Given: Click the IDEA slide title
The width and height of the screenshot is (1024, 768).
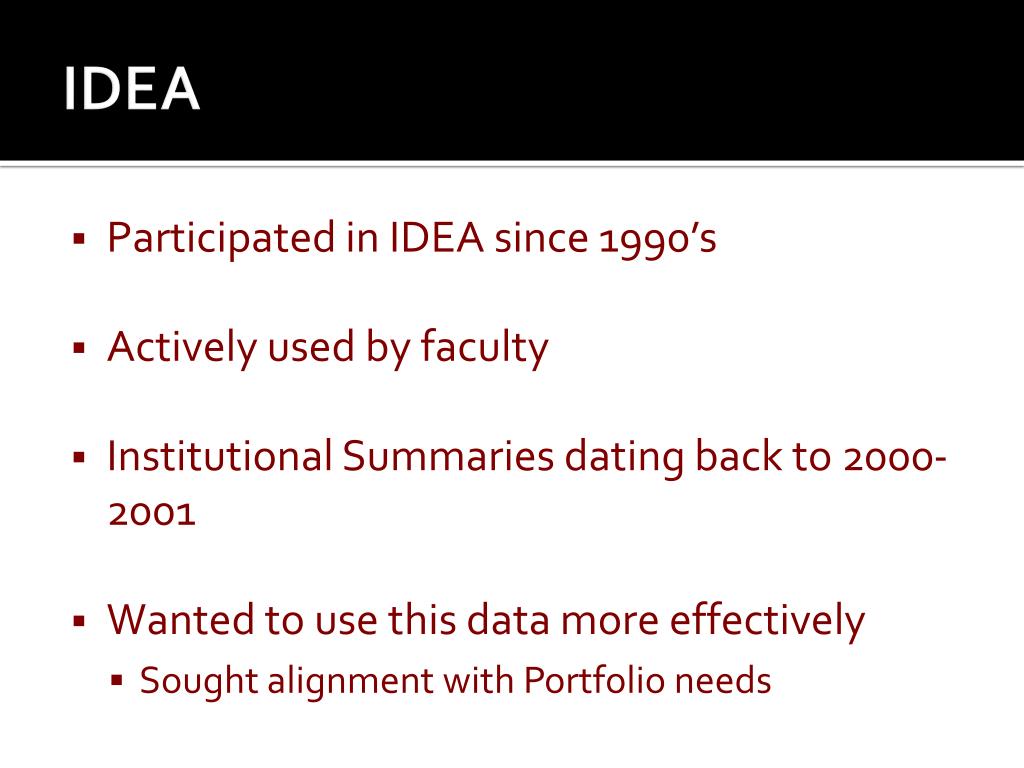Looking at the screenshot, I should tap(131, 89).
